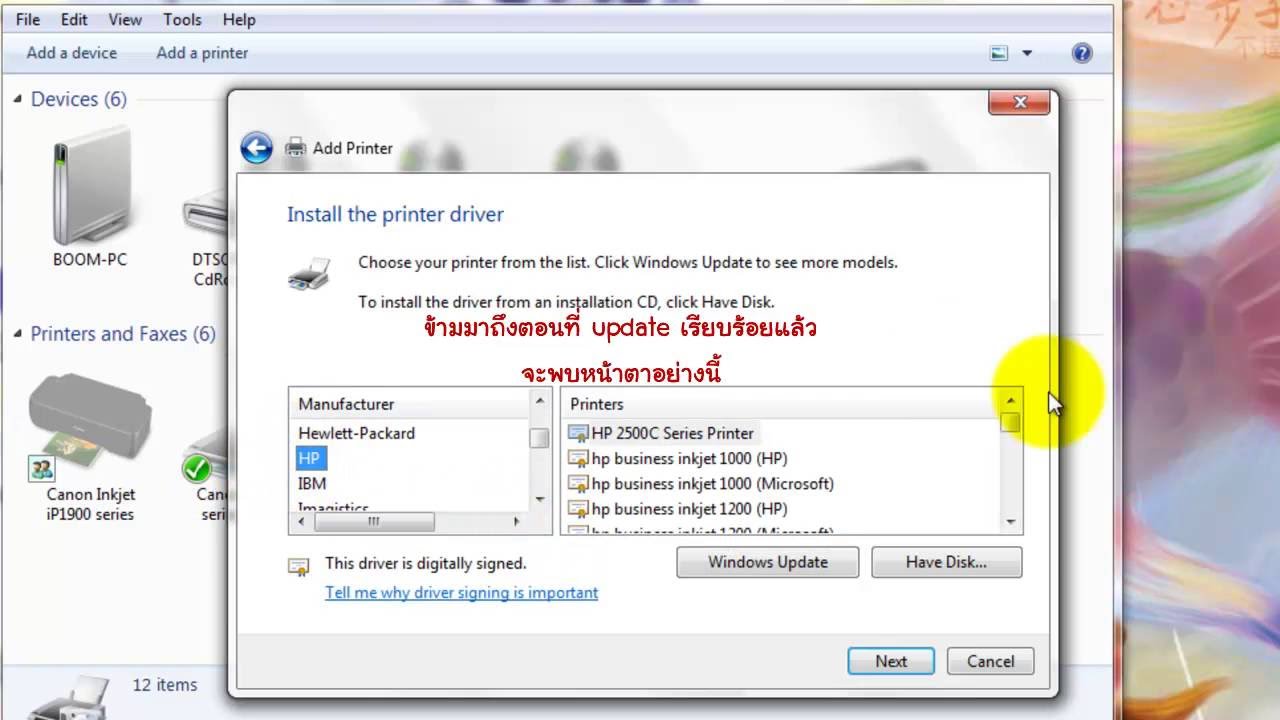Screen dimensions: 1280x720
Task: Click Manufacturer list scroll left arrow
Action: click(301, 522)
